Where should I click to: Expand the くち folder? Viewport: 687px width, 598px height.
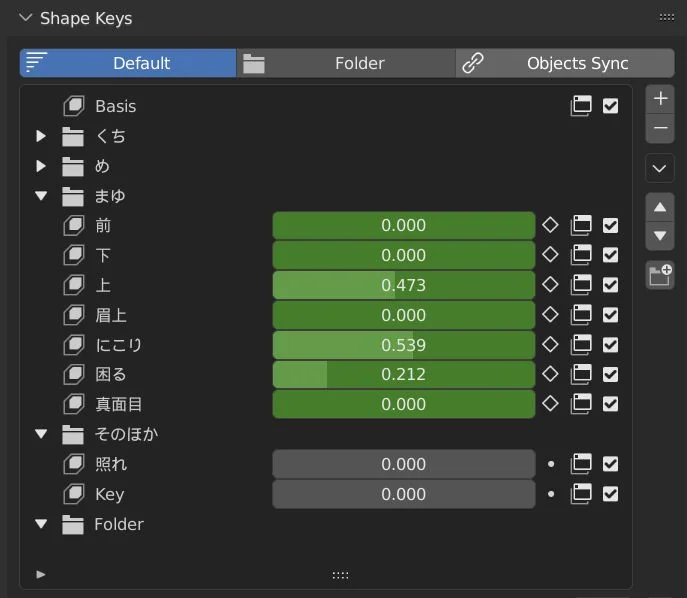click(41, 136)
